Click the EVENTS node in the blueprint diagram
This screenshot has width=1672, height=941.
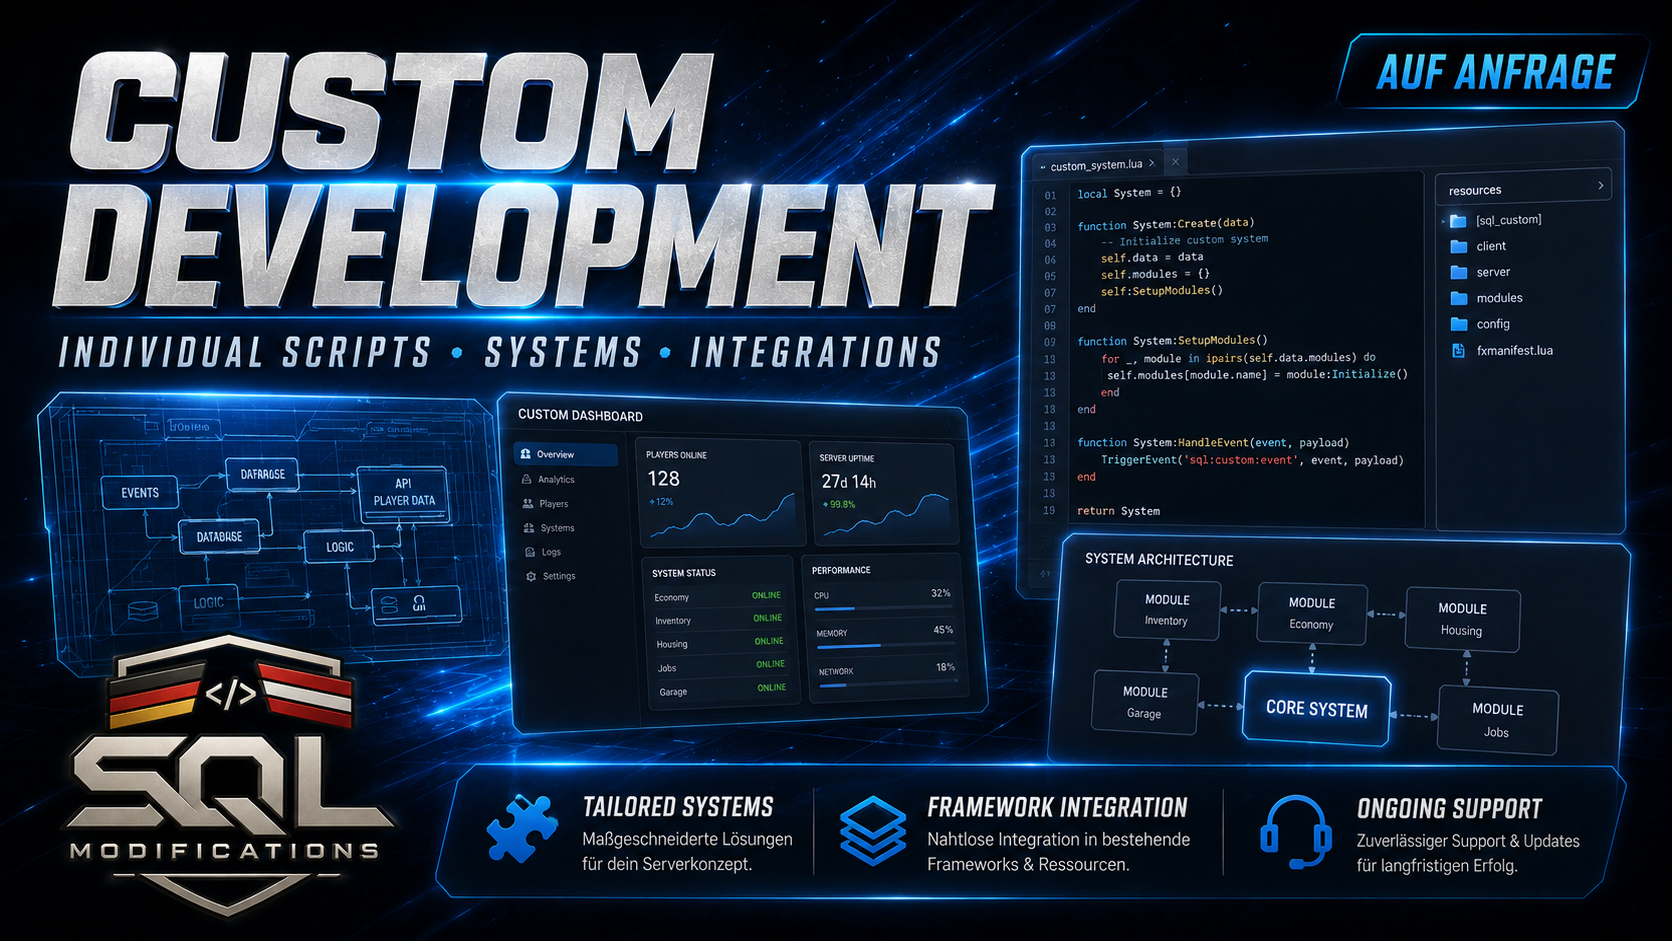click(x=140, y=493)
